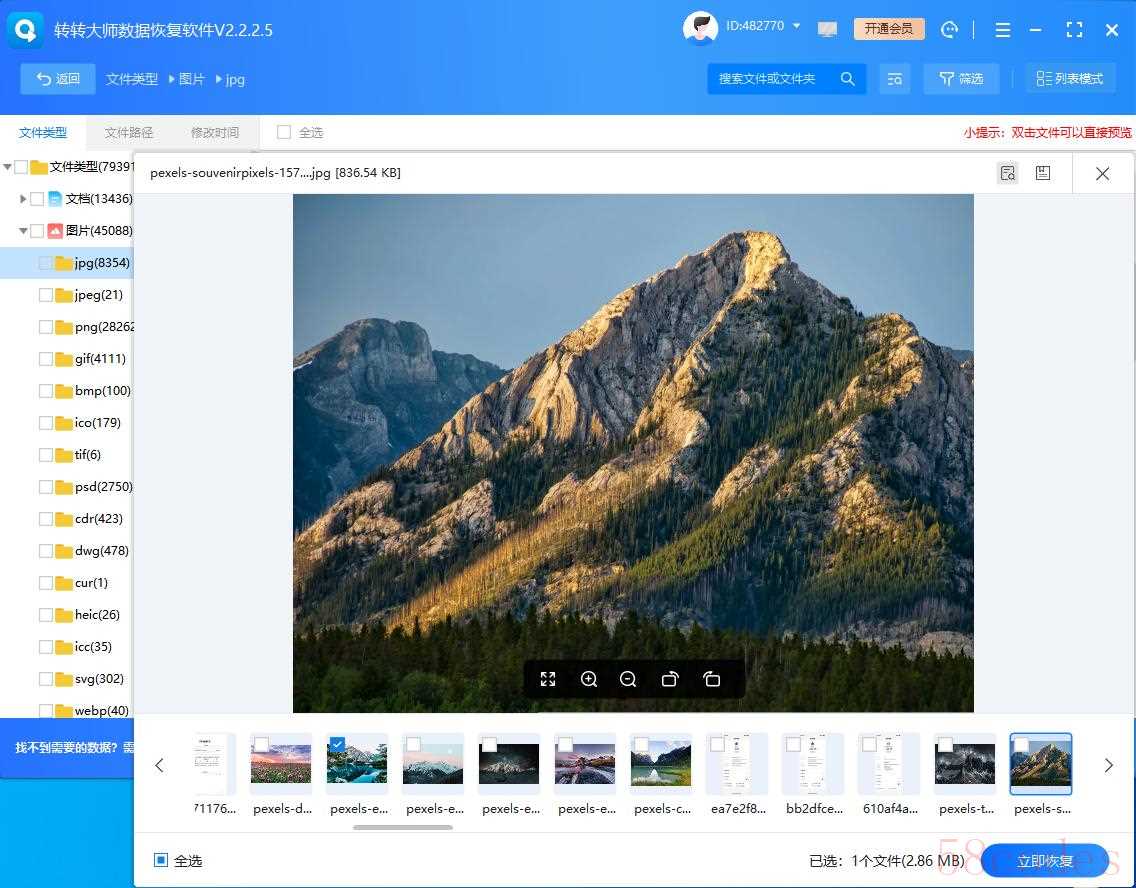This screenshot has height=888, width=1136.
Task: Click the 立即恢复 recover button
Action: coord(1045,860)
